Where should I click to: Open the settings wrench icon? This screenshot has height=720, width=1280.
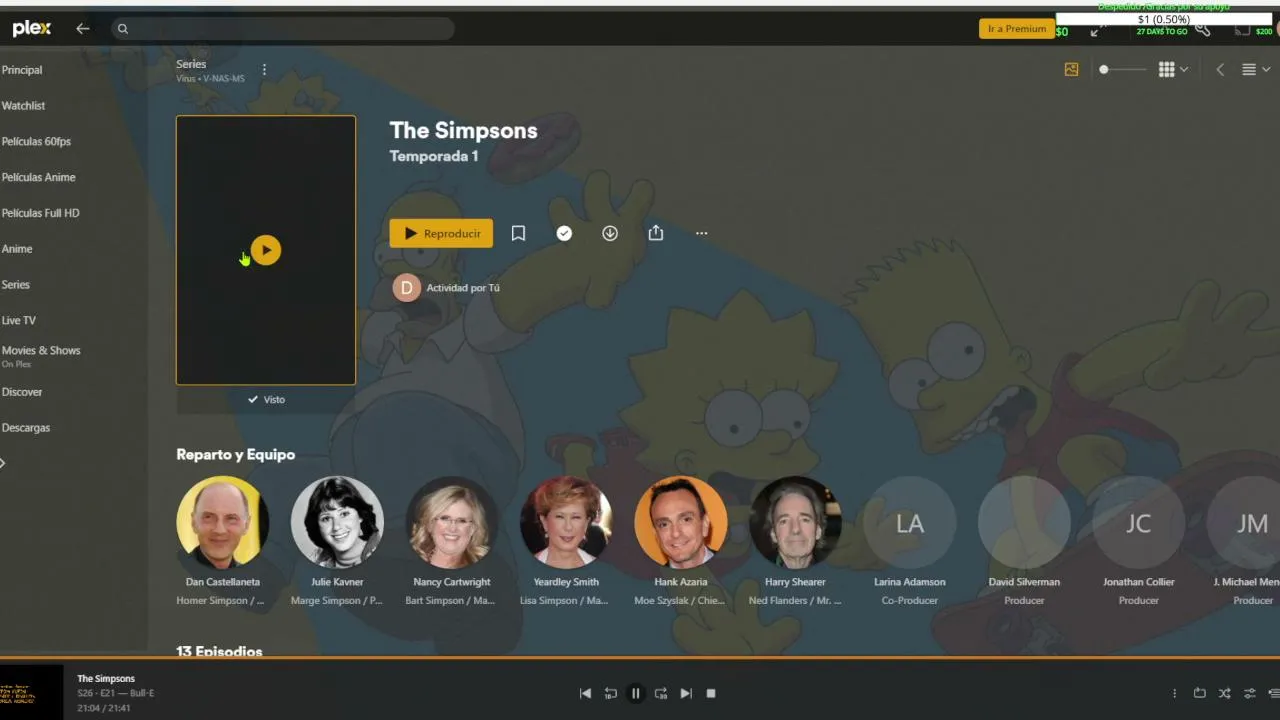[x=1203, y=30]
